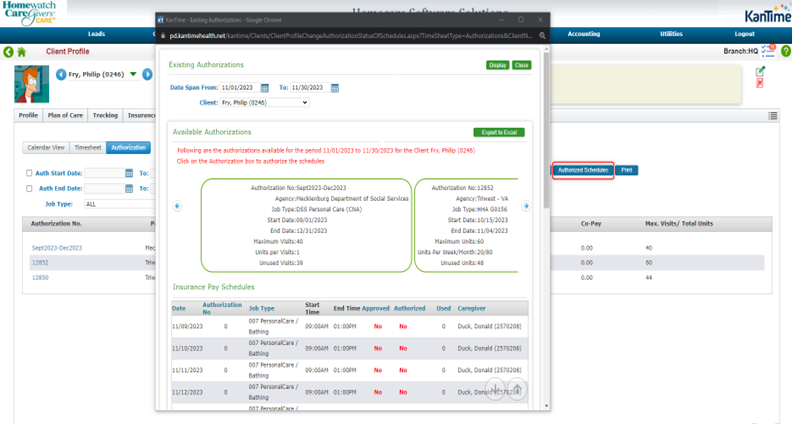Open calendar picker for Date Span From
The height and width of the screenshot is (424, 792).
pyautogui.click(x=265, y=88)
